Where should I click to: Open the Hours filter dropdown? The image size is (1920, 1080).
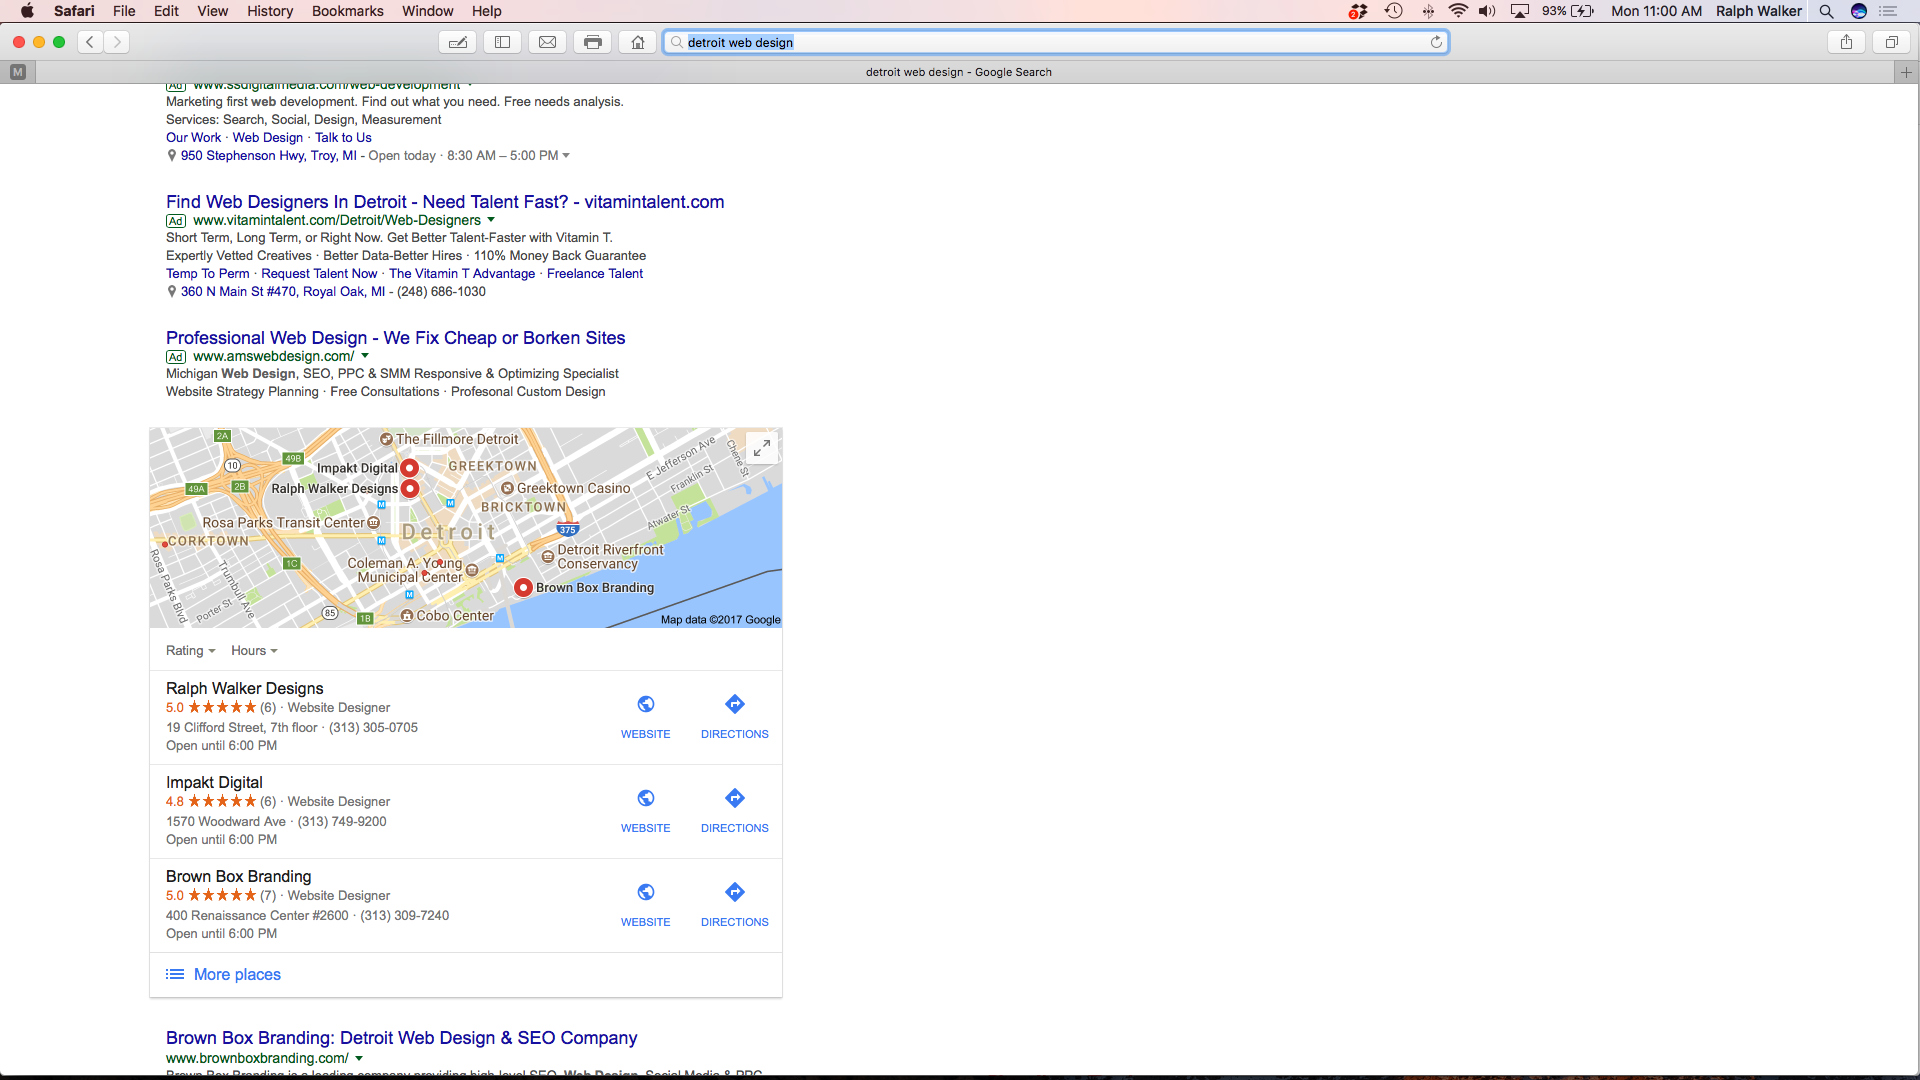[x=254, y=650]
